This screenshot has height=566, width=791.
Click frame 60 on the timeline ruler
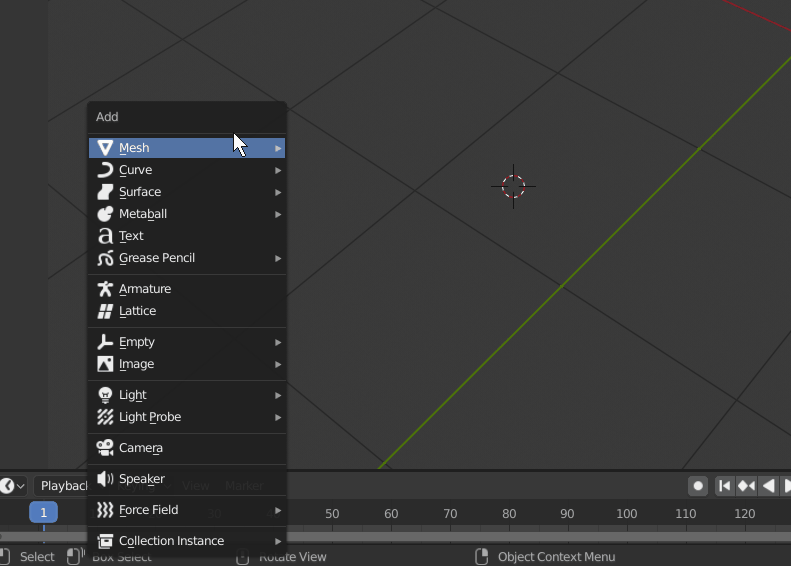pos(391,514)
